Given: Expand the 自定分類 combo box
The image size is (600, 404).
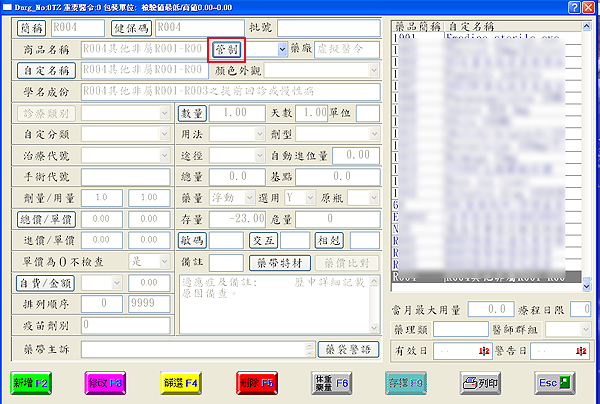Looking at the screenshot, I should [165, 134].
